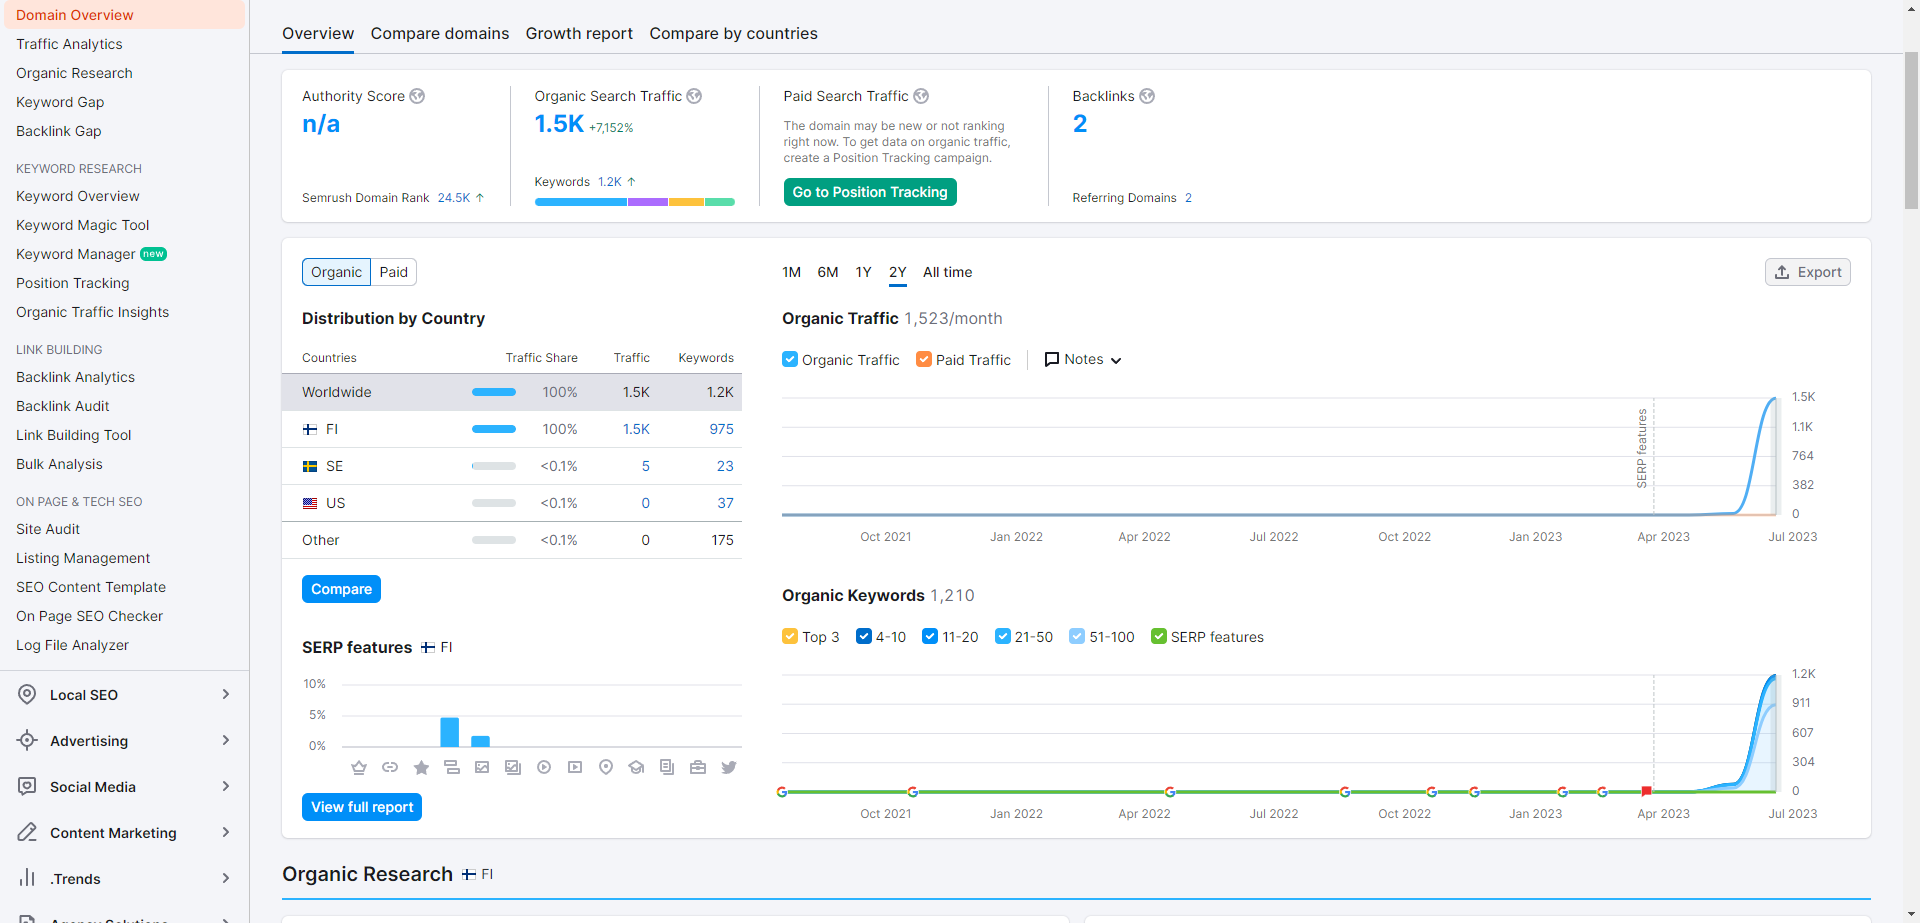Click the red flag marker on keywords timeline
1920x923 pixels.
1646,791
